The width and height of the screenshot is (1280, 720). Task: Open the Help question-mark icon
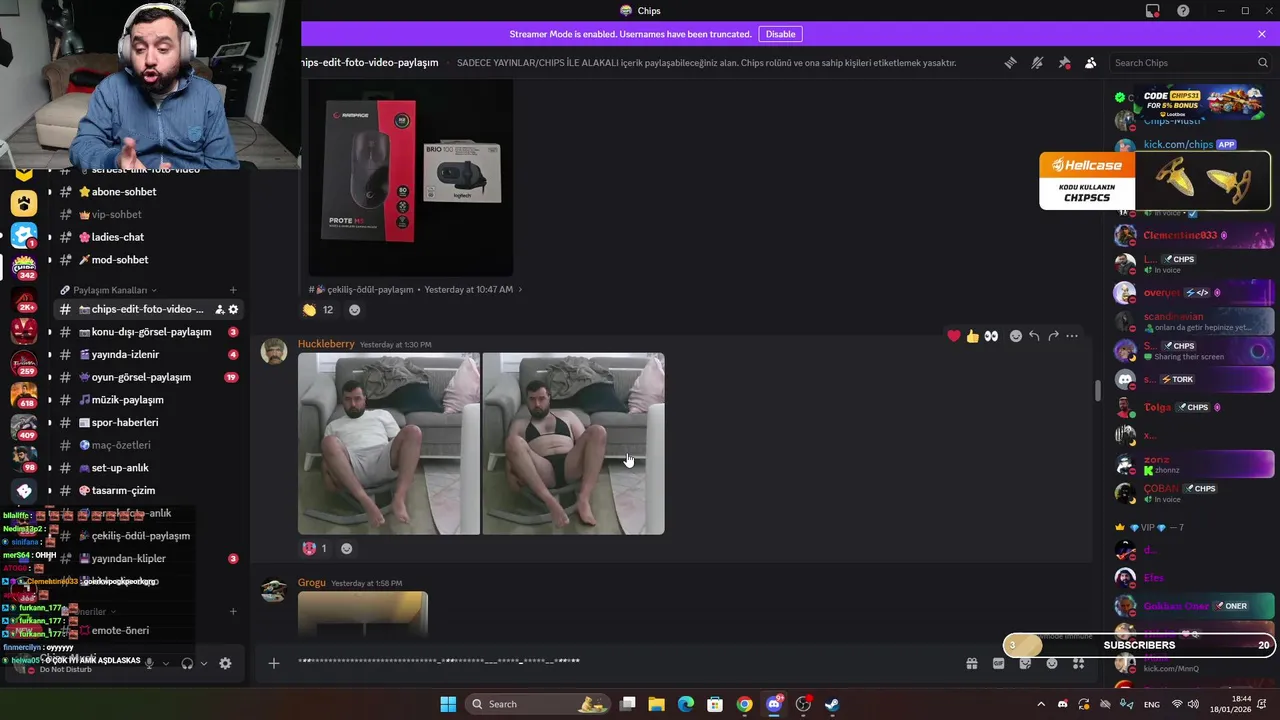(1183, 11)
